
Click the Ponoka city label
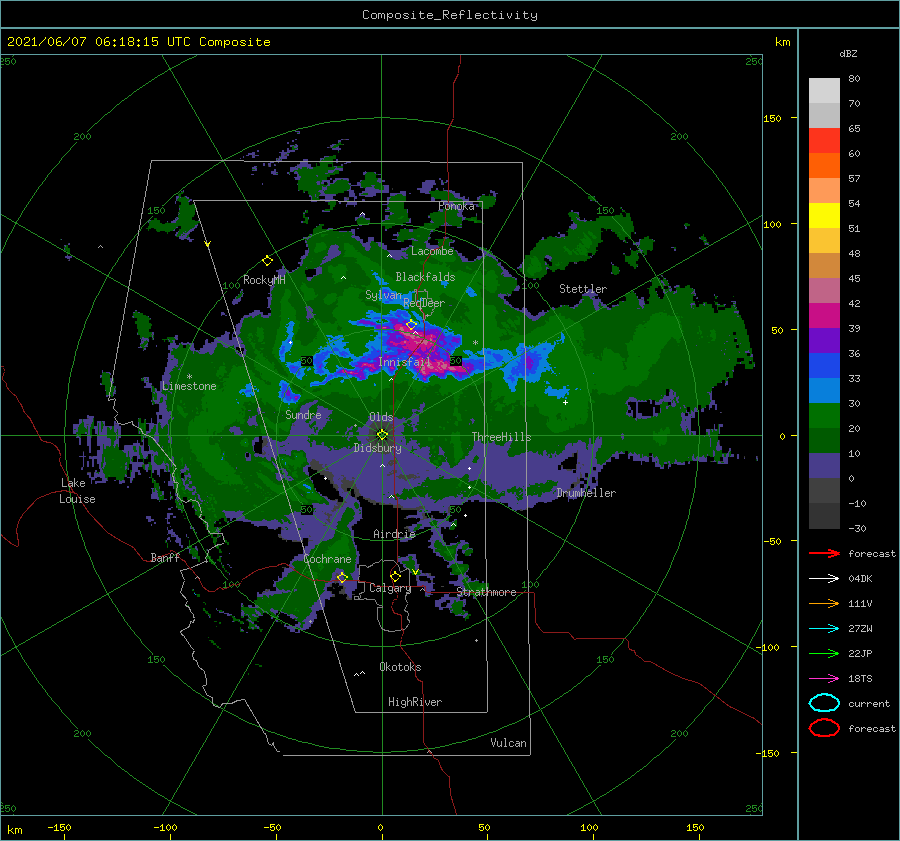point(456,206)
